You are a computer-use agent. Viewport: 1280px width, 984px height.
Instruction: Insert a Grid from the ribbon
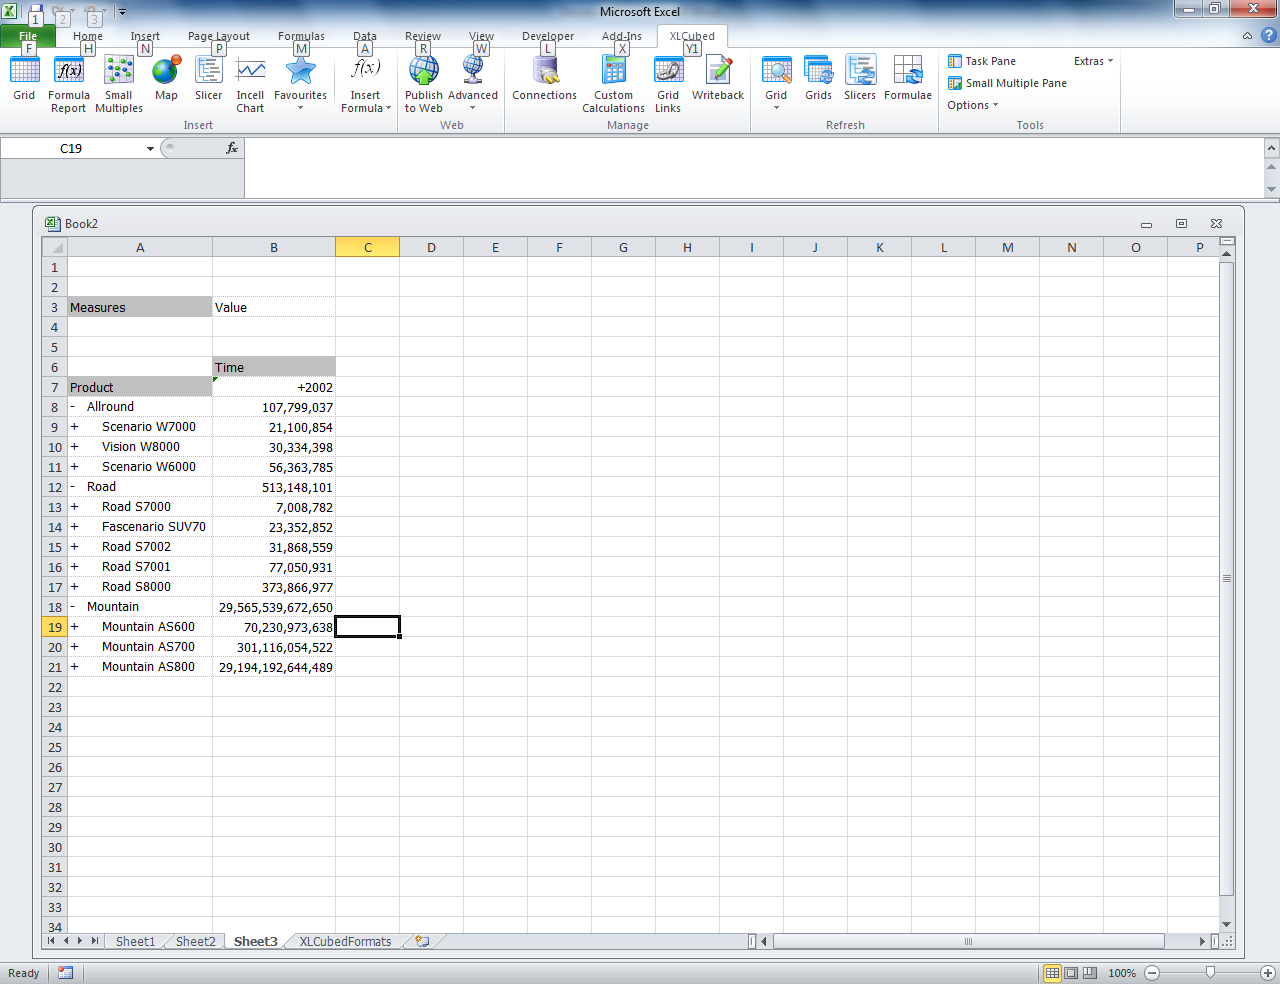click(24, 79)
